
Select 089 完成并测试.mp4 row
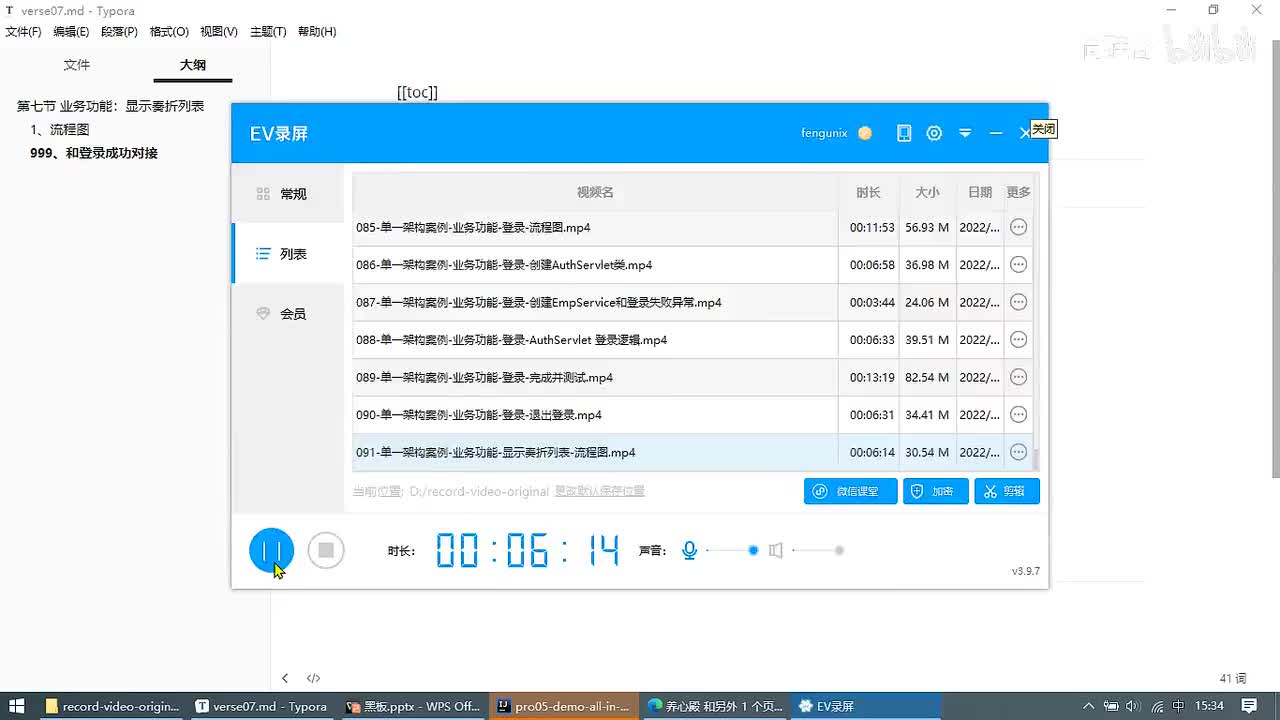[692, 377]
